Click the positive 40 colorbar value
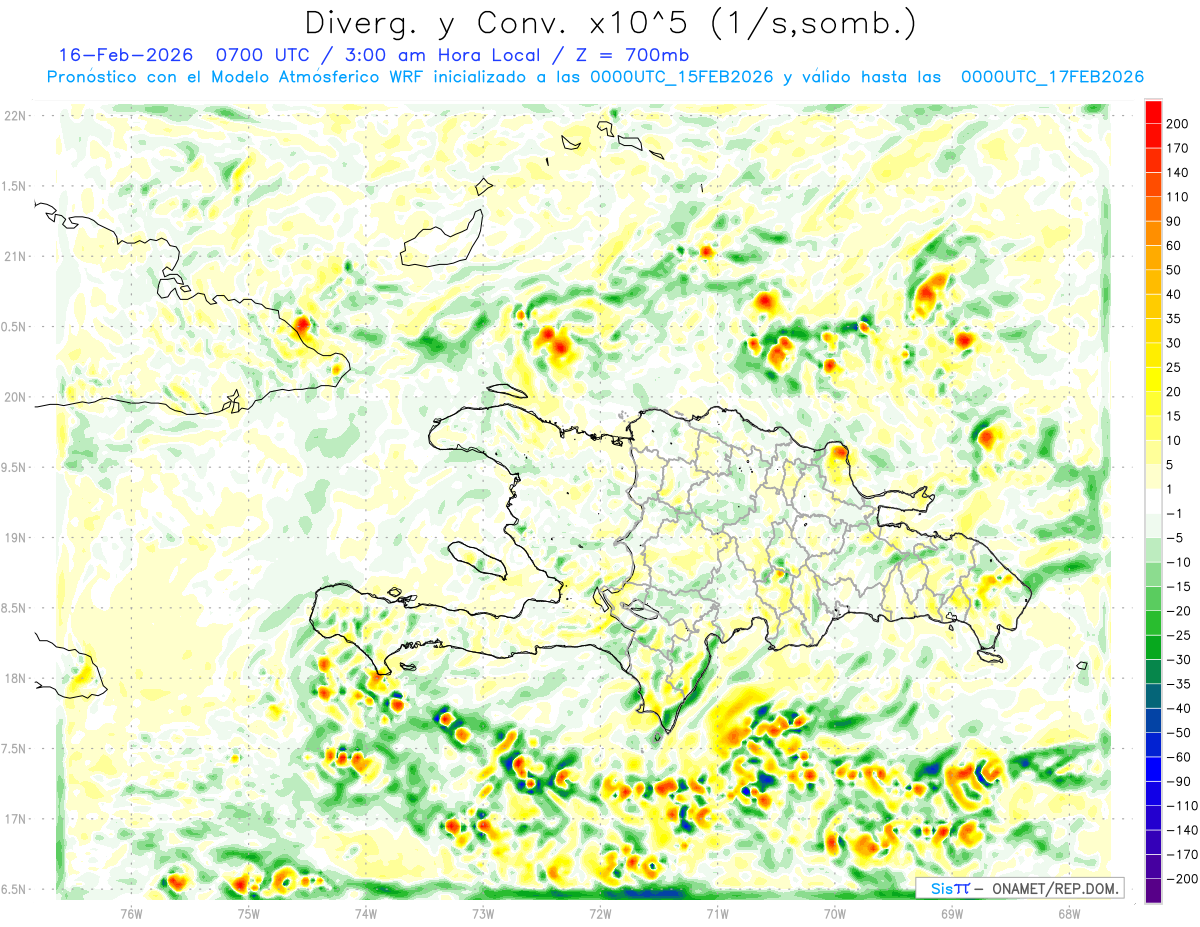The image size is (1200, 927). 1174,295
